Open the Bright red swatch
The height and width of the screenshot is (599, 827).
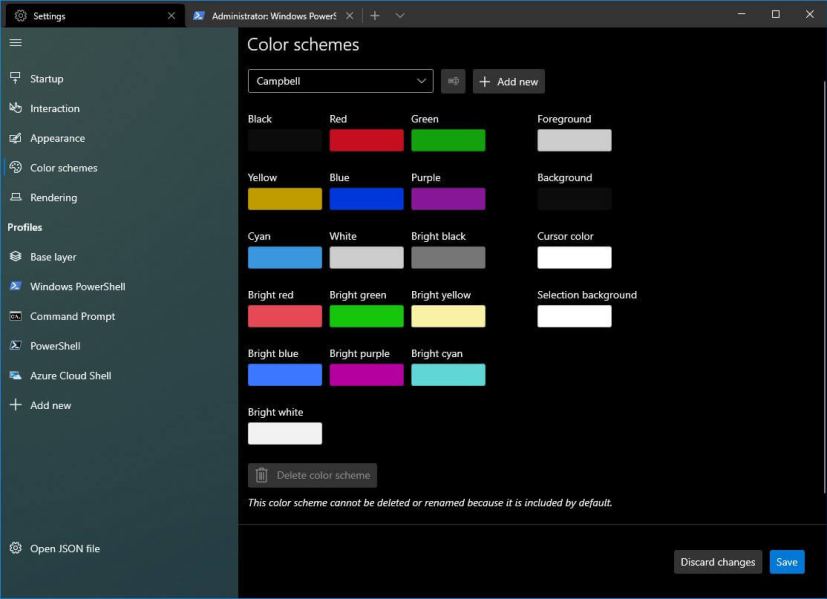point(285,316)
